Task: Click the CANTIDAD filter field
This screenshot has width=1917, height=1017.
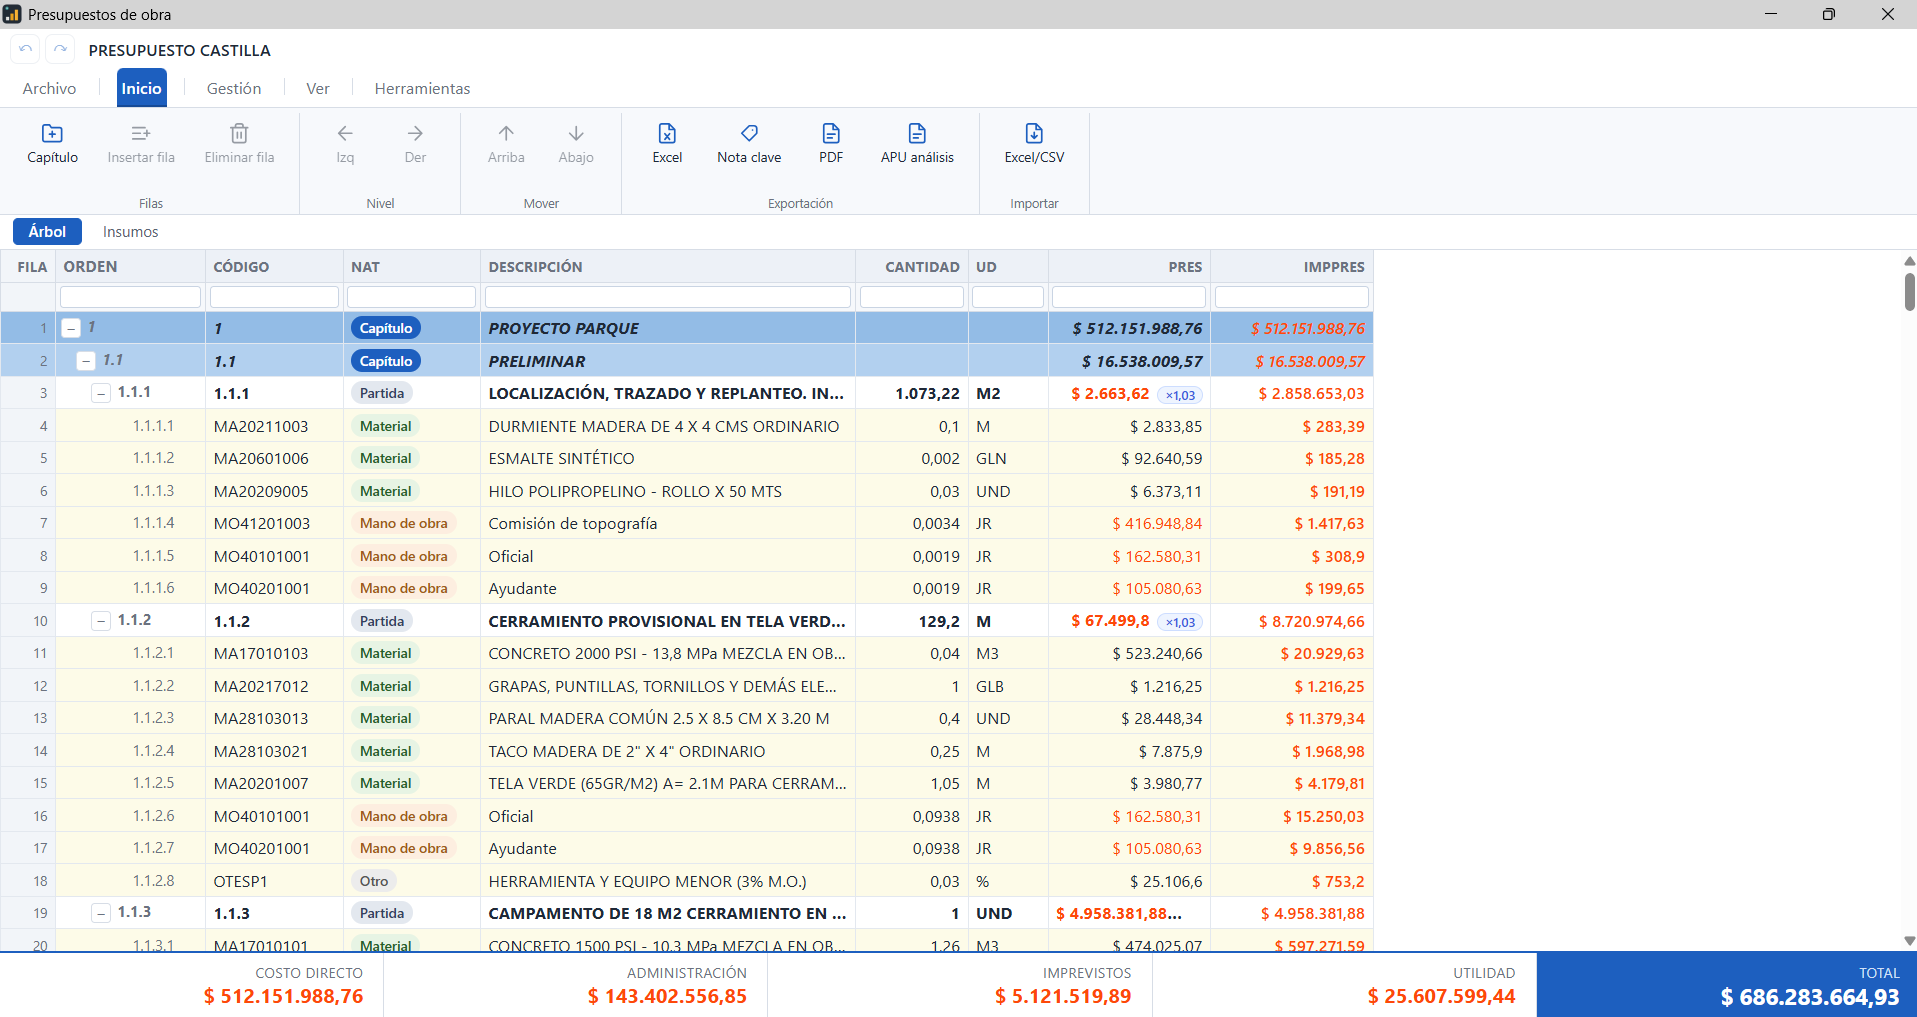Action: pyautogui.click(x=912, y=297)
